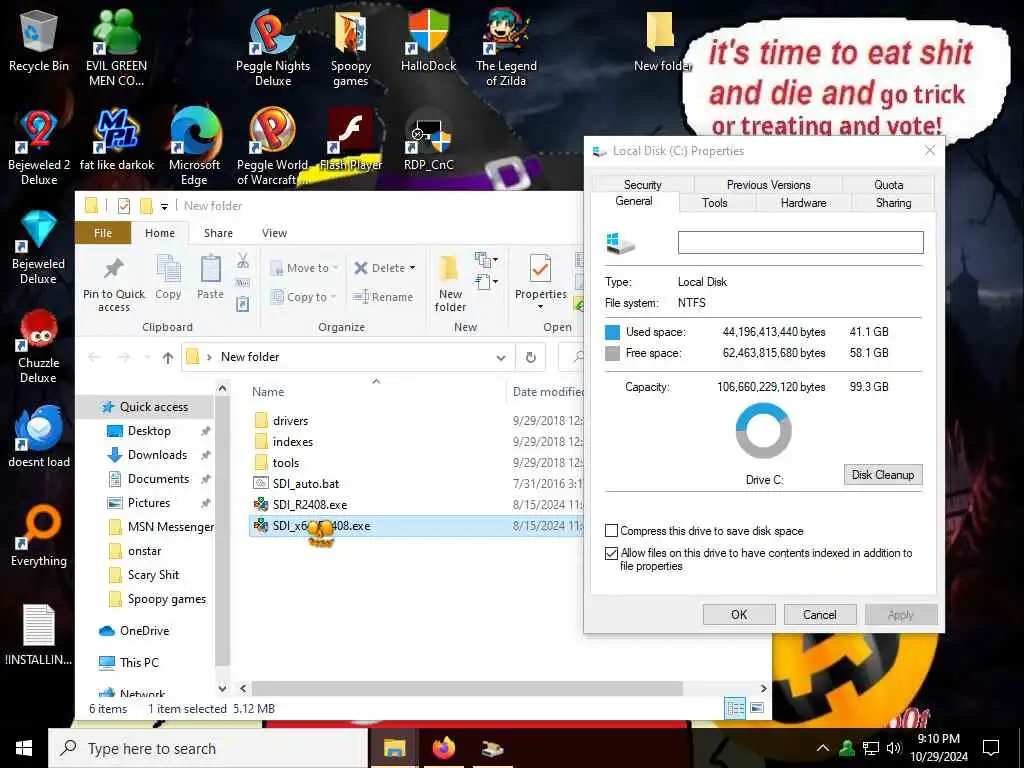Screen dimensions: 1024x768
Task: Launch the HalloDock shortcut
Action: [428, 42]
